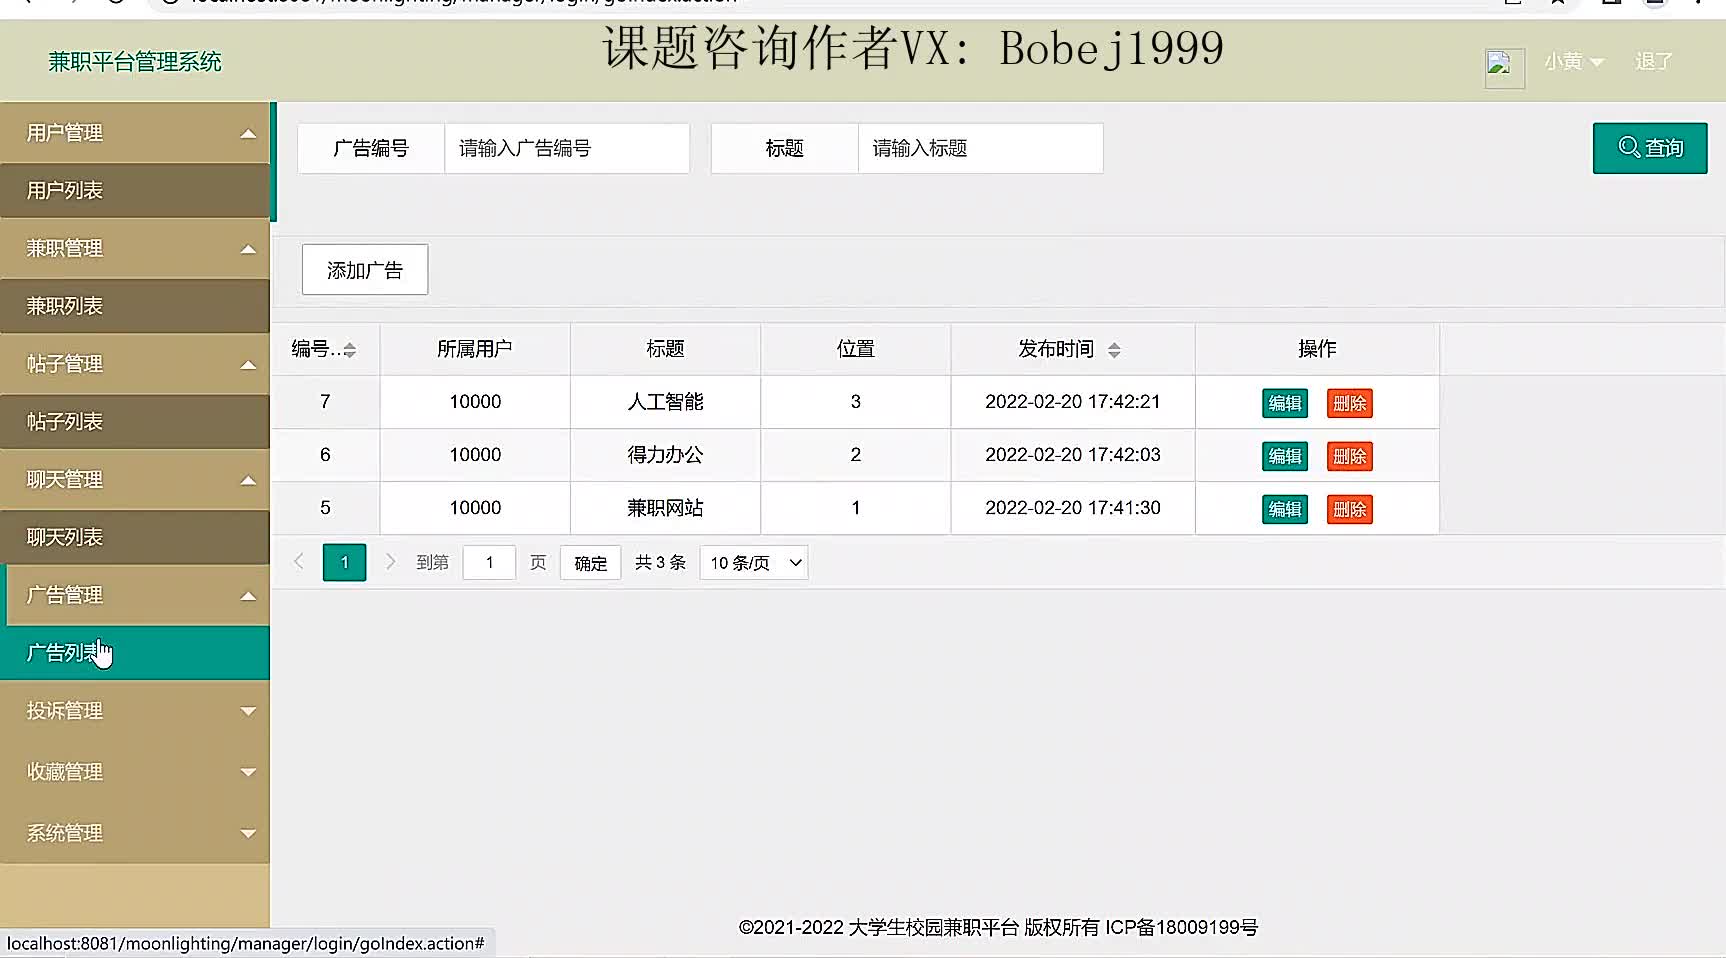
Task: Click the 共 3 条 total count text
Action: pyautogui.click(x=660, y=563)
